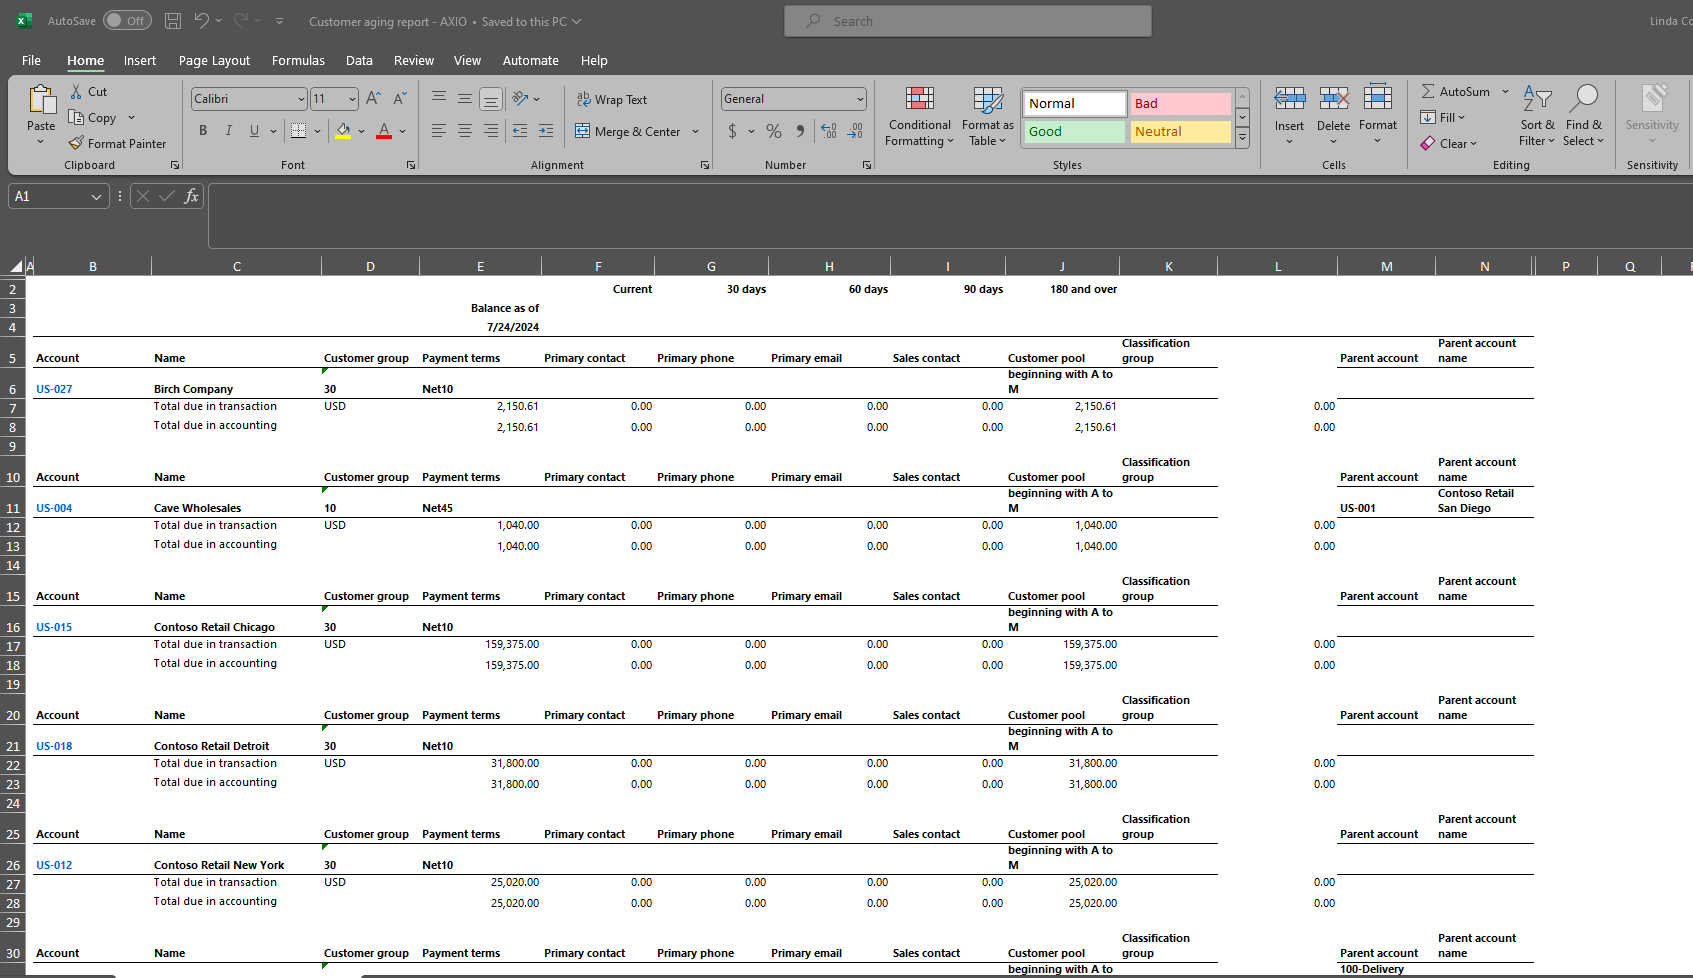Image resolution: width=1693 pixels, height=978 pixels.
Task: Toggle AutoSave off switch
Action: click(x=127, y=20)
